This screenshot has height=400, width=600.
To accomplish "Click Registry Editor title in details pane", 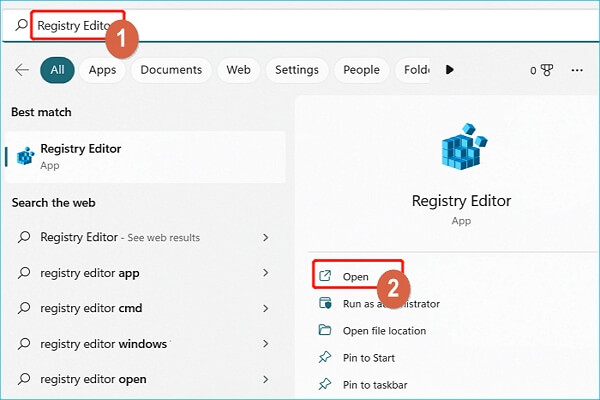I will point(461,201).
